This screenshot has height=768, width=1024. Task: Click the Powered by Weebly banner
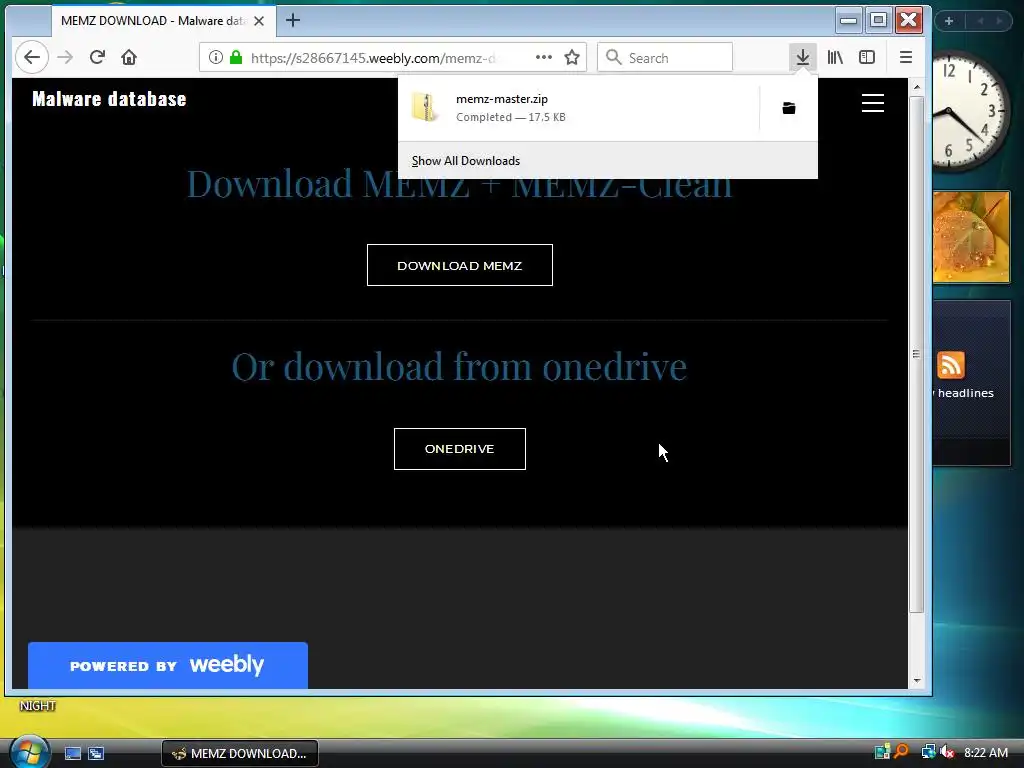[168, 665]
